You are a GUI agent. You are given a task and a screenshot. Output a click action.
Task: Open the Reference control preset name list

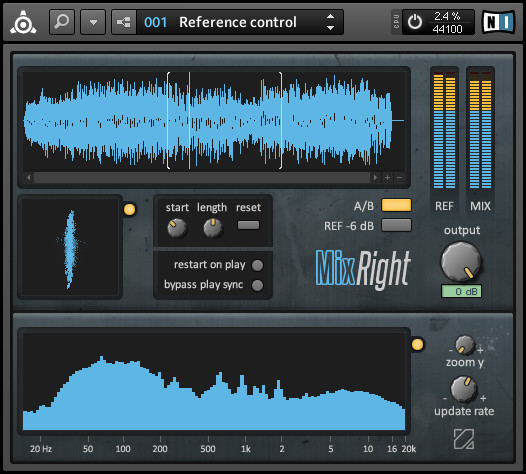click(x=238, y=22)
